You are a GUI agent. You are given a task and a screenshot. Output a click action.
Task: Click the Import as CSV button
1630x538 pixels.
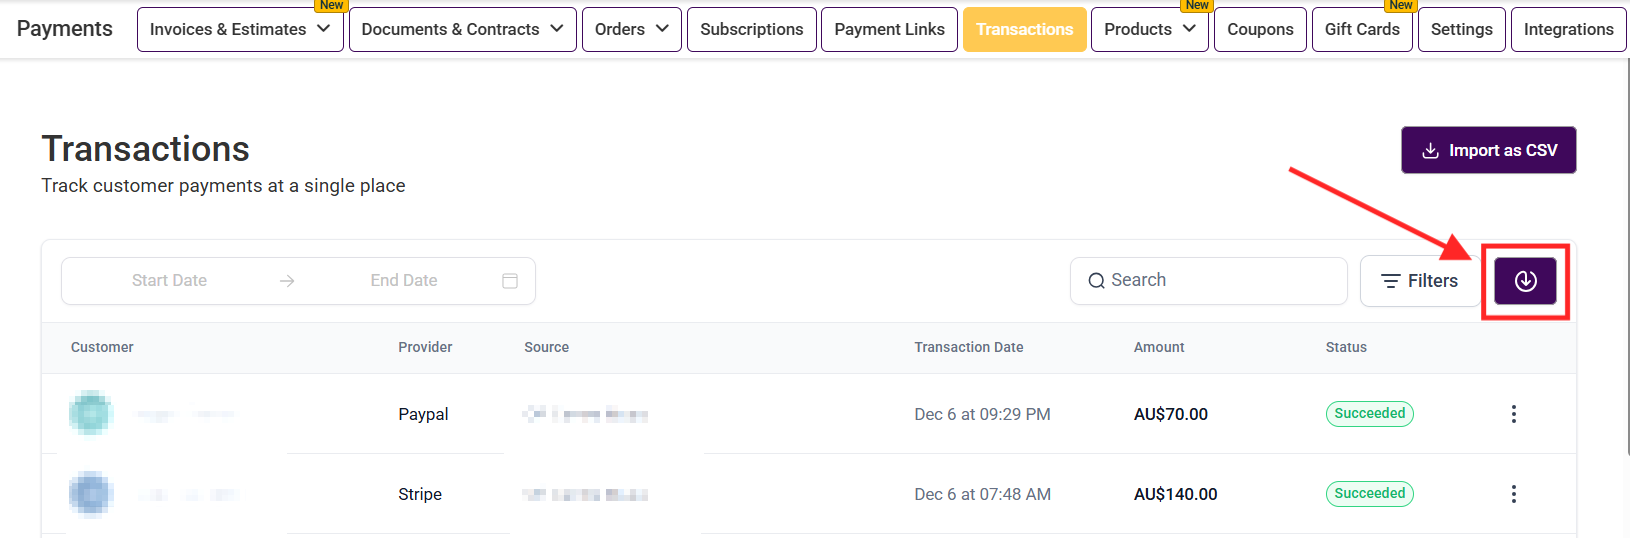click(x=1488, y=150)
